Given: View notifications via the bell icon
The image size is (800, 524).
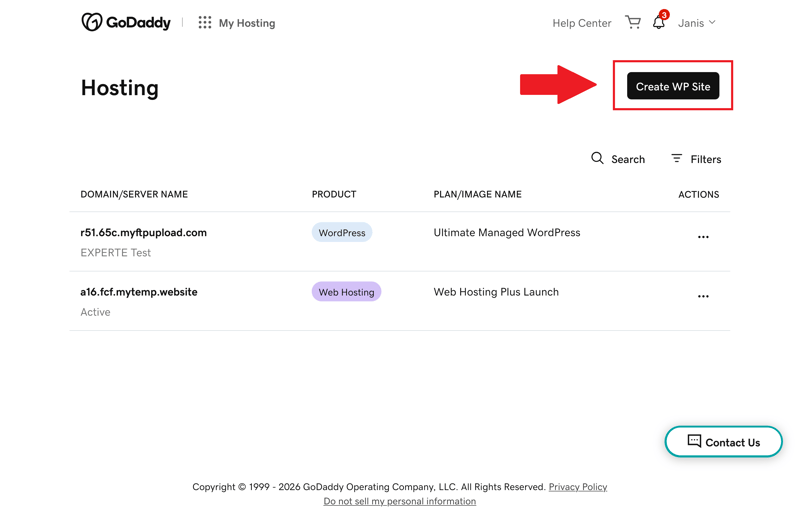Looking at the screenshot, I should (x=660, y=21).
